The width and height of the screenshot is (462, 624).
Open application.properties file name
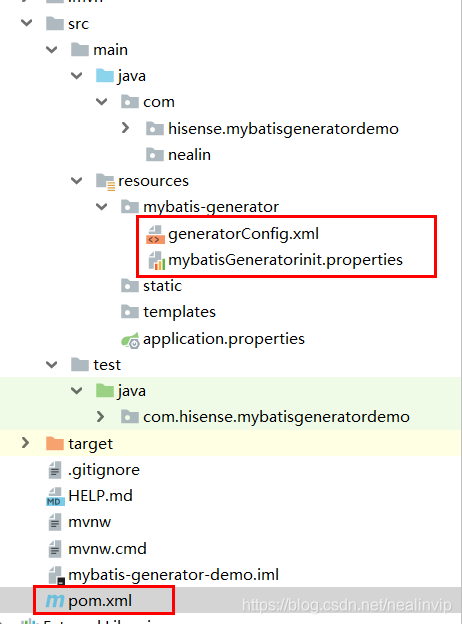pyautogui.click(x=224, y=339)
